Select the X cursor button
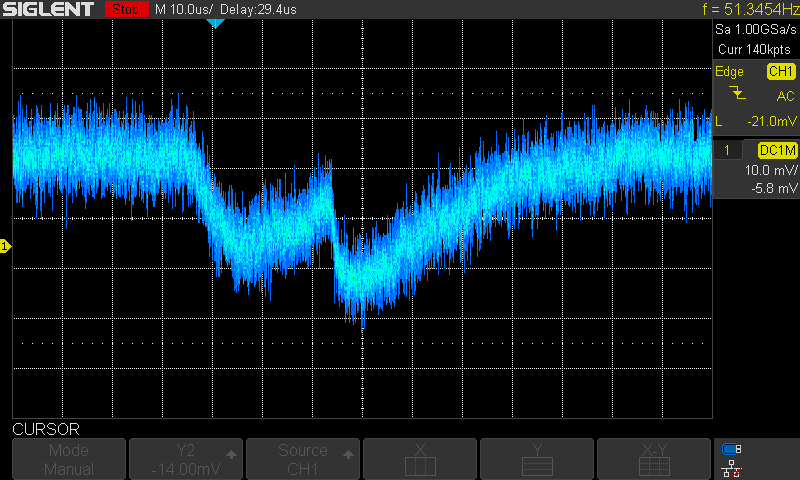The image size is (800, 480). [420, 459]
